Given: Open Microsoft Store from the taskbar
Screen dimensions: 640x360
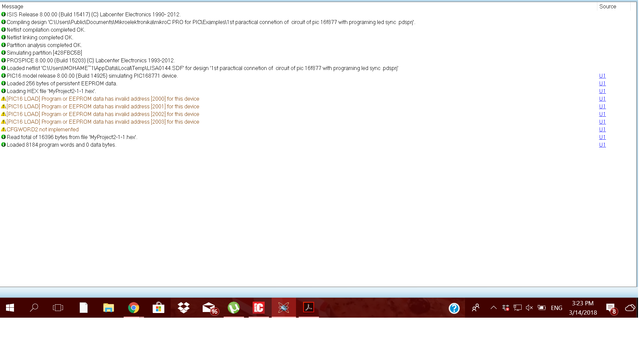Looking at the screenshot, I should (158, 308).
